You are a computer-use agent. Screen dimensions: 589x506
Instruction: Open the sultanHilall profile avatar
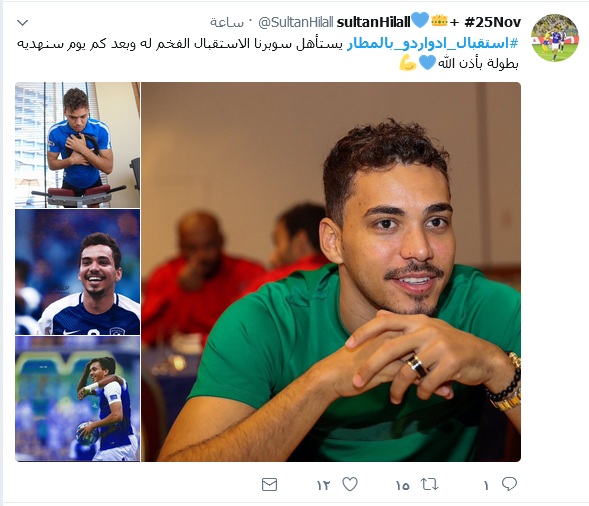(554, 38)
